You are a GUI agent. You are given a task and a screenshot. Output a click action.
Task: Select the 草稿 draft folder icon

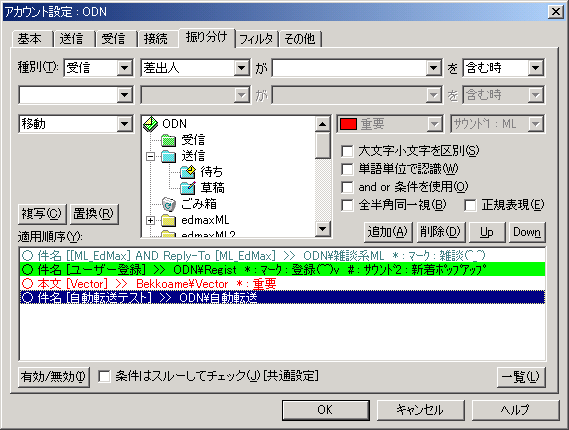point(188,188)
